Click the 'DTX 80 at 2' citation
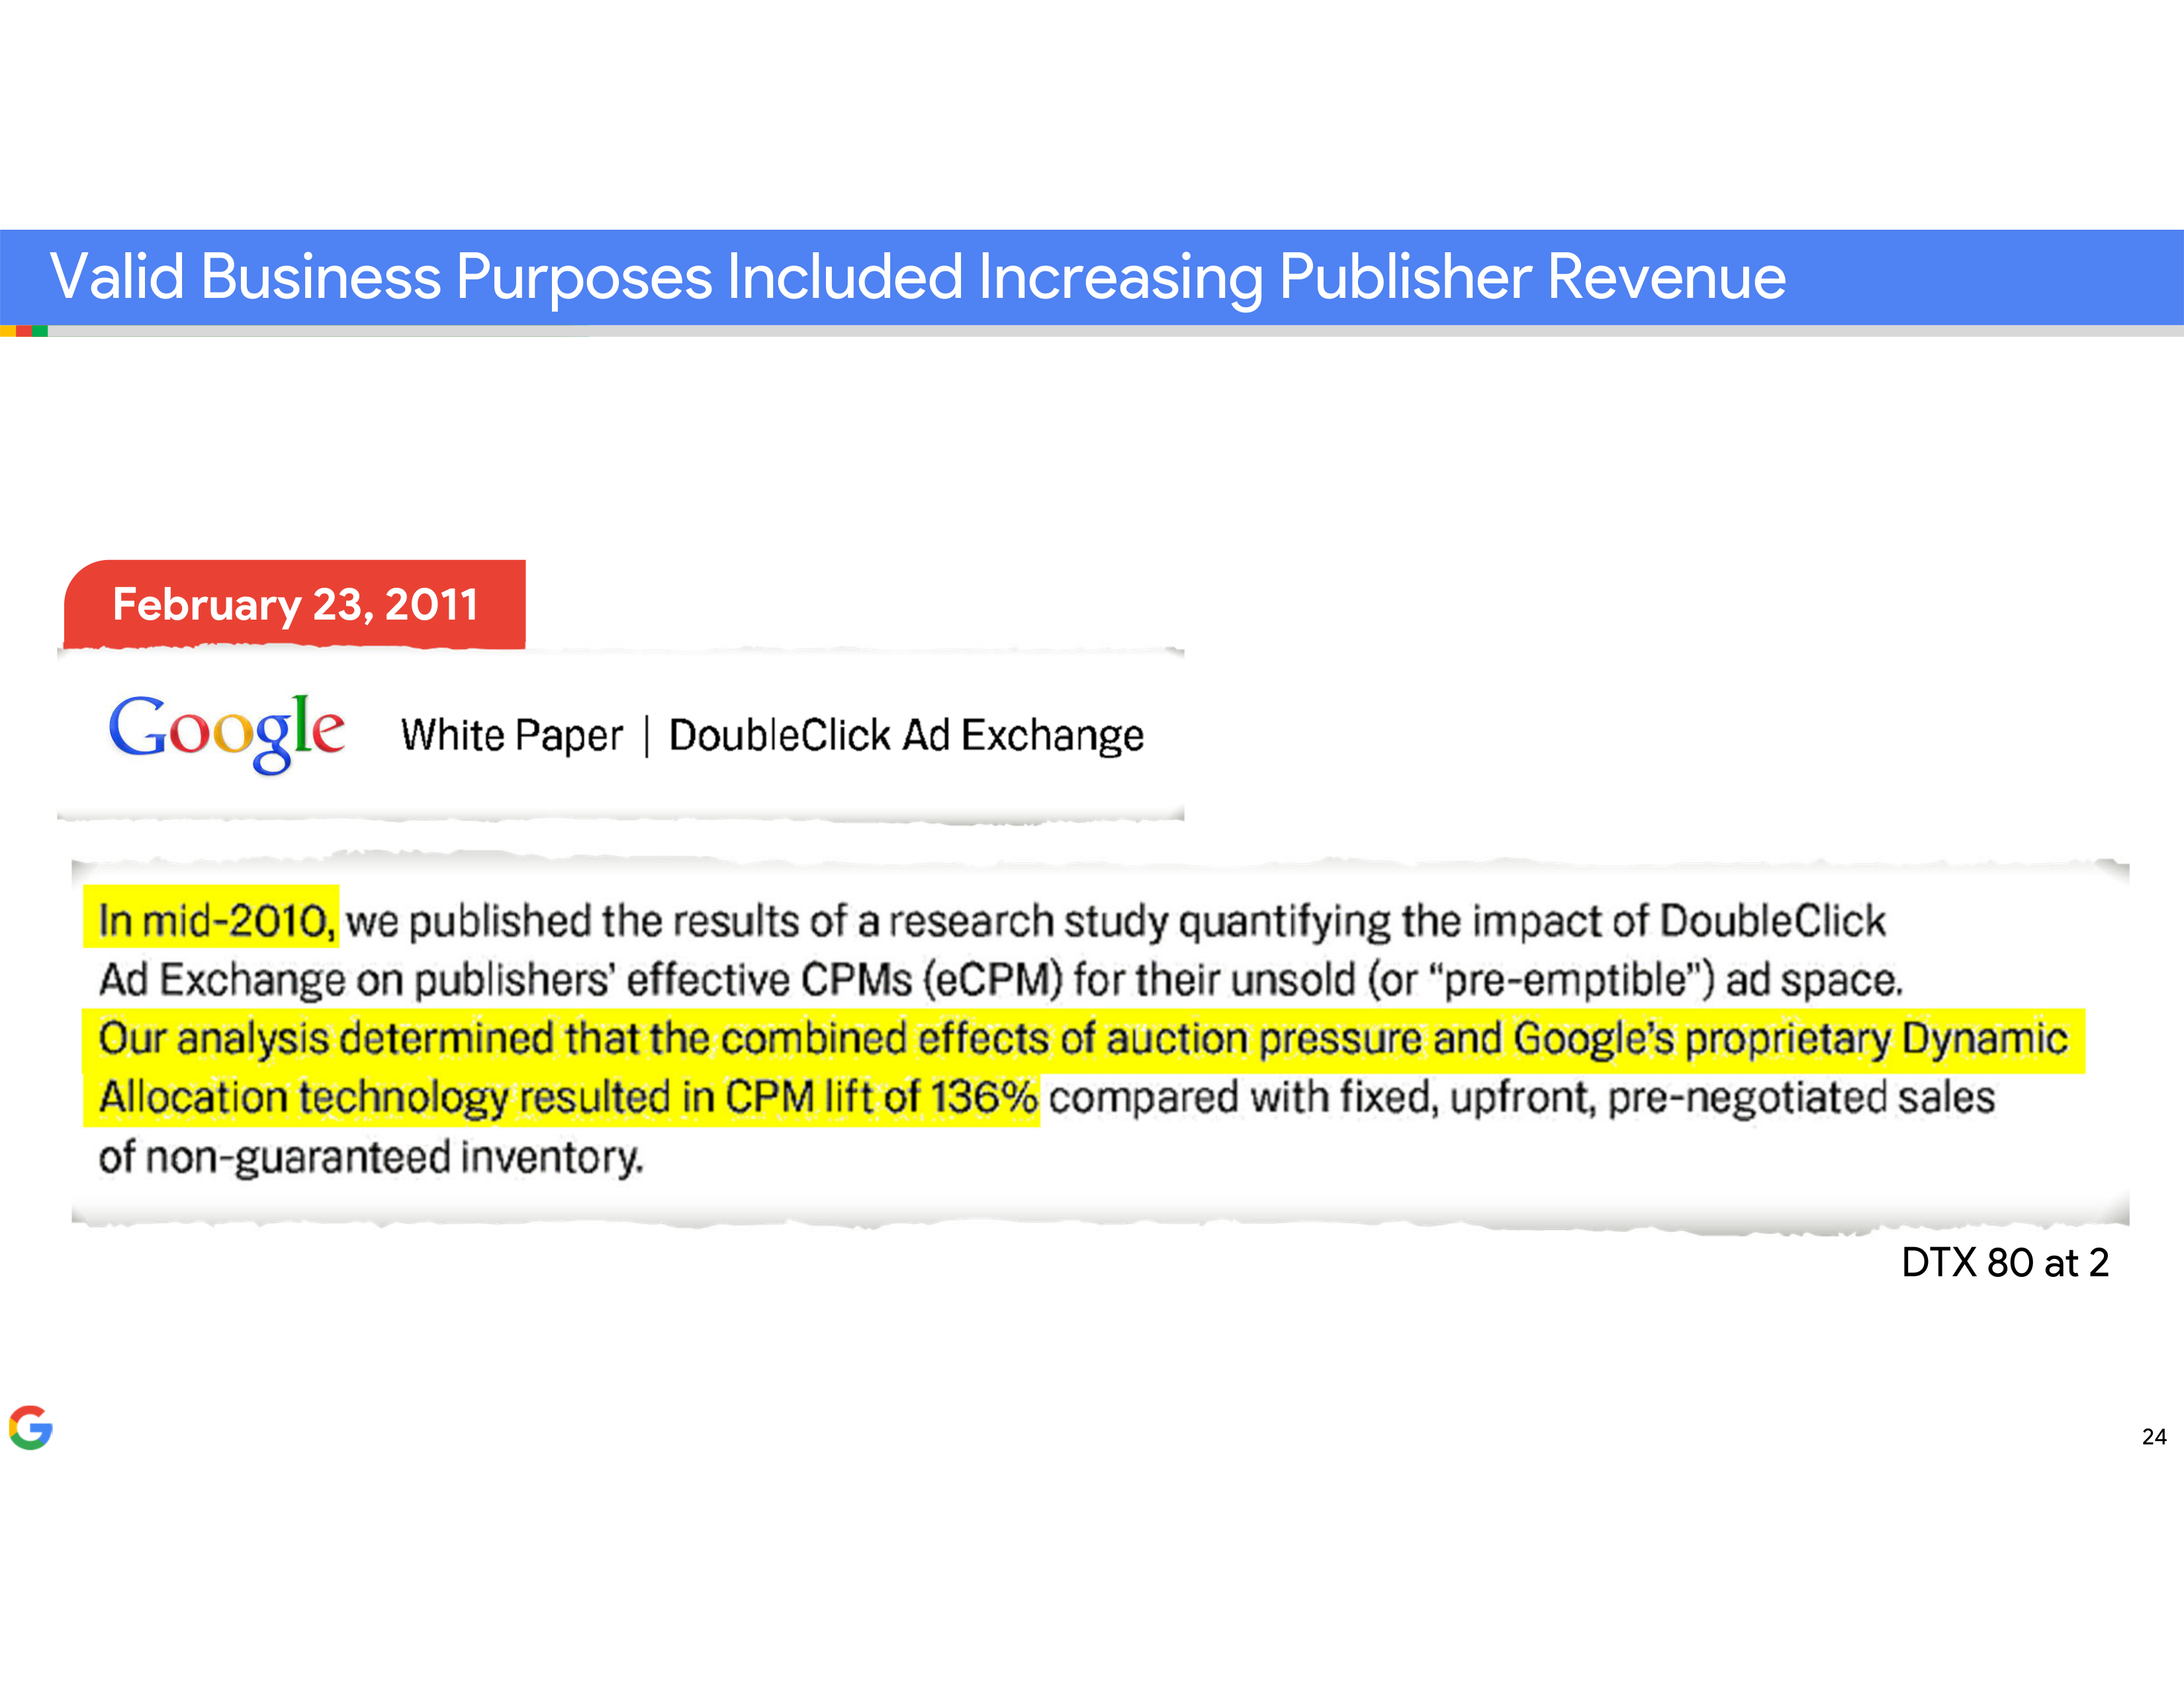The height and width of the screenshot is (1688, 2184). [2005, 1263]
